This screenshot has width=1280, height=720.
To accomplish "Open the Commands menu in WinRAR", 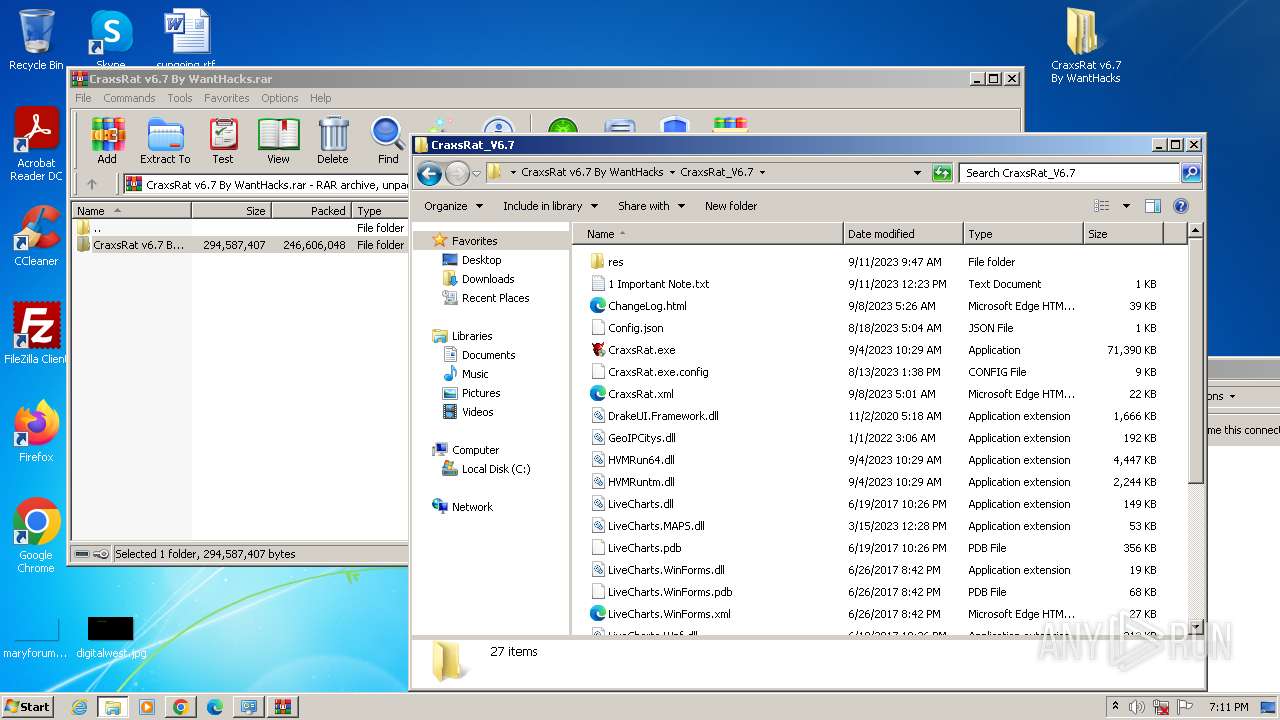I will pyautogui.click(x=129, y=98).
